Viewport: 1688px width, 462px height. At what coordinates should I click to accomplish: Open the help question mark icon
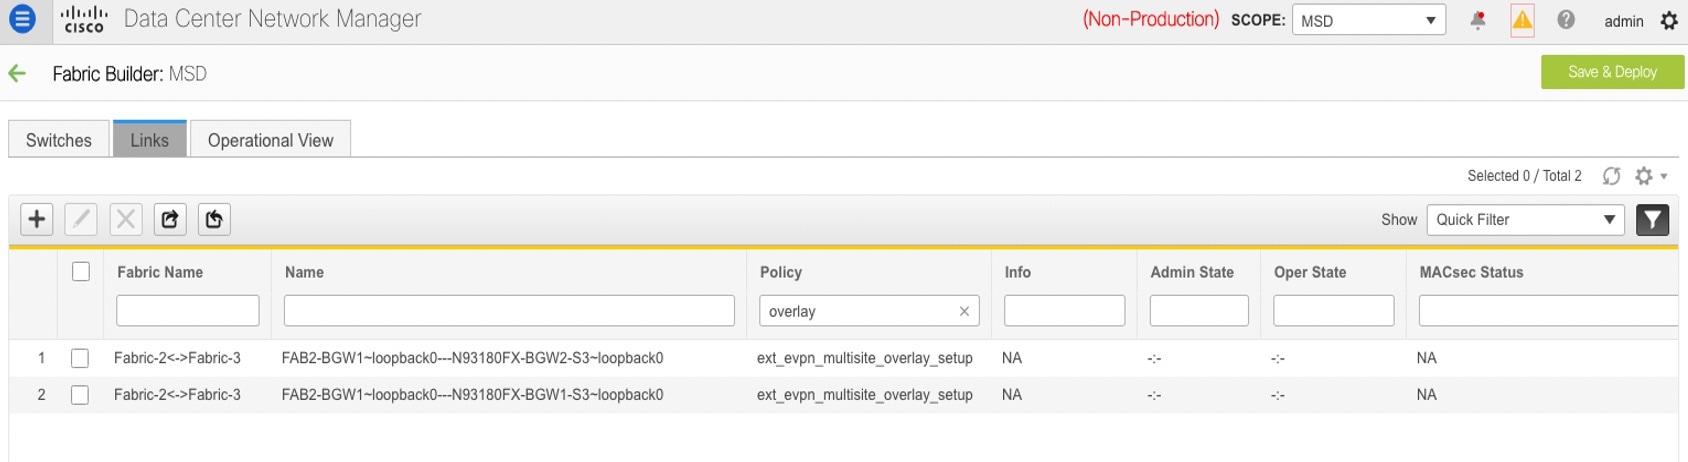tap(1566, 20)
